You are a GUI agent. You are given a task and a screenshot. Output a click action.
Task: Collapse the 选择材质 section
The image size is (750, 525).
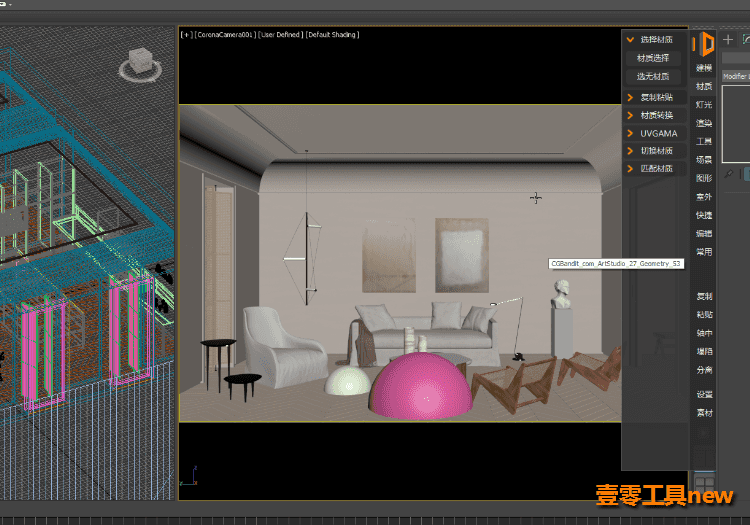pos(655,40)
